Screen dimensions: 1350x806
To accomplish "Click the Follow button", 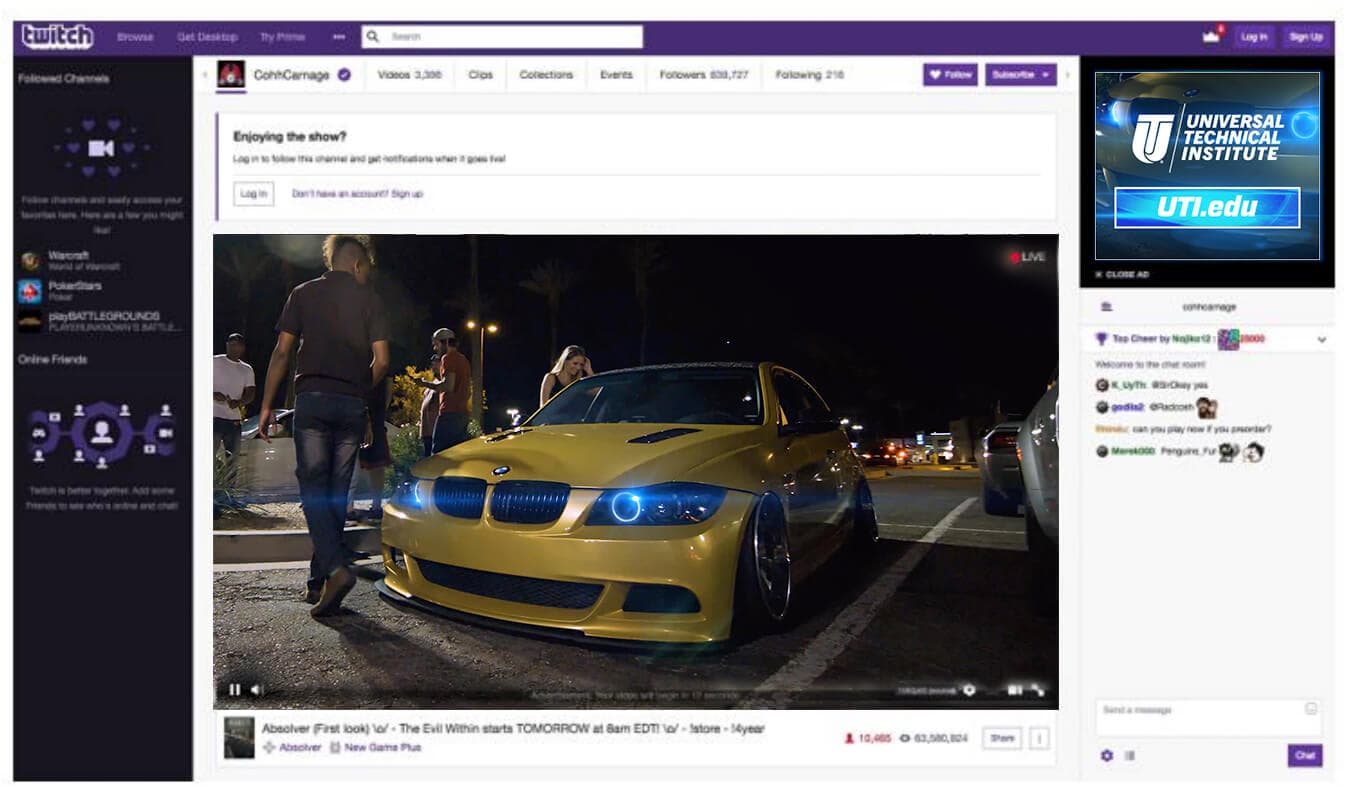I will [x=950, y=75].
